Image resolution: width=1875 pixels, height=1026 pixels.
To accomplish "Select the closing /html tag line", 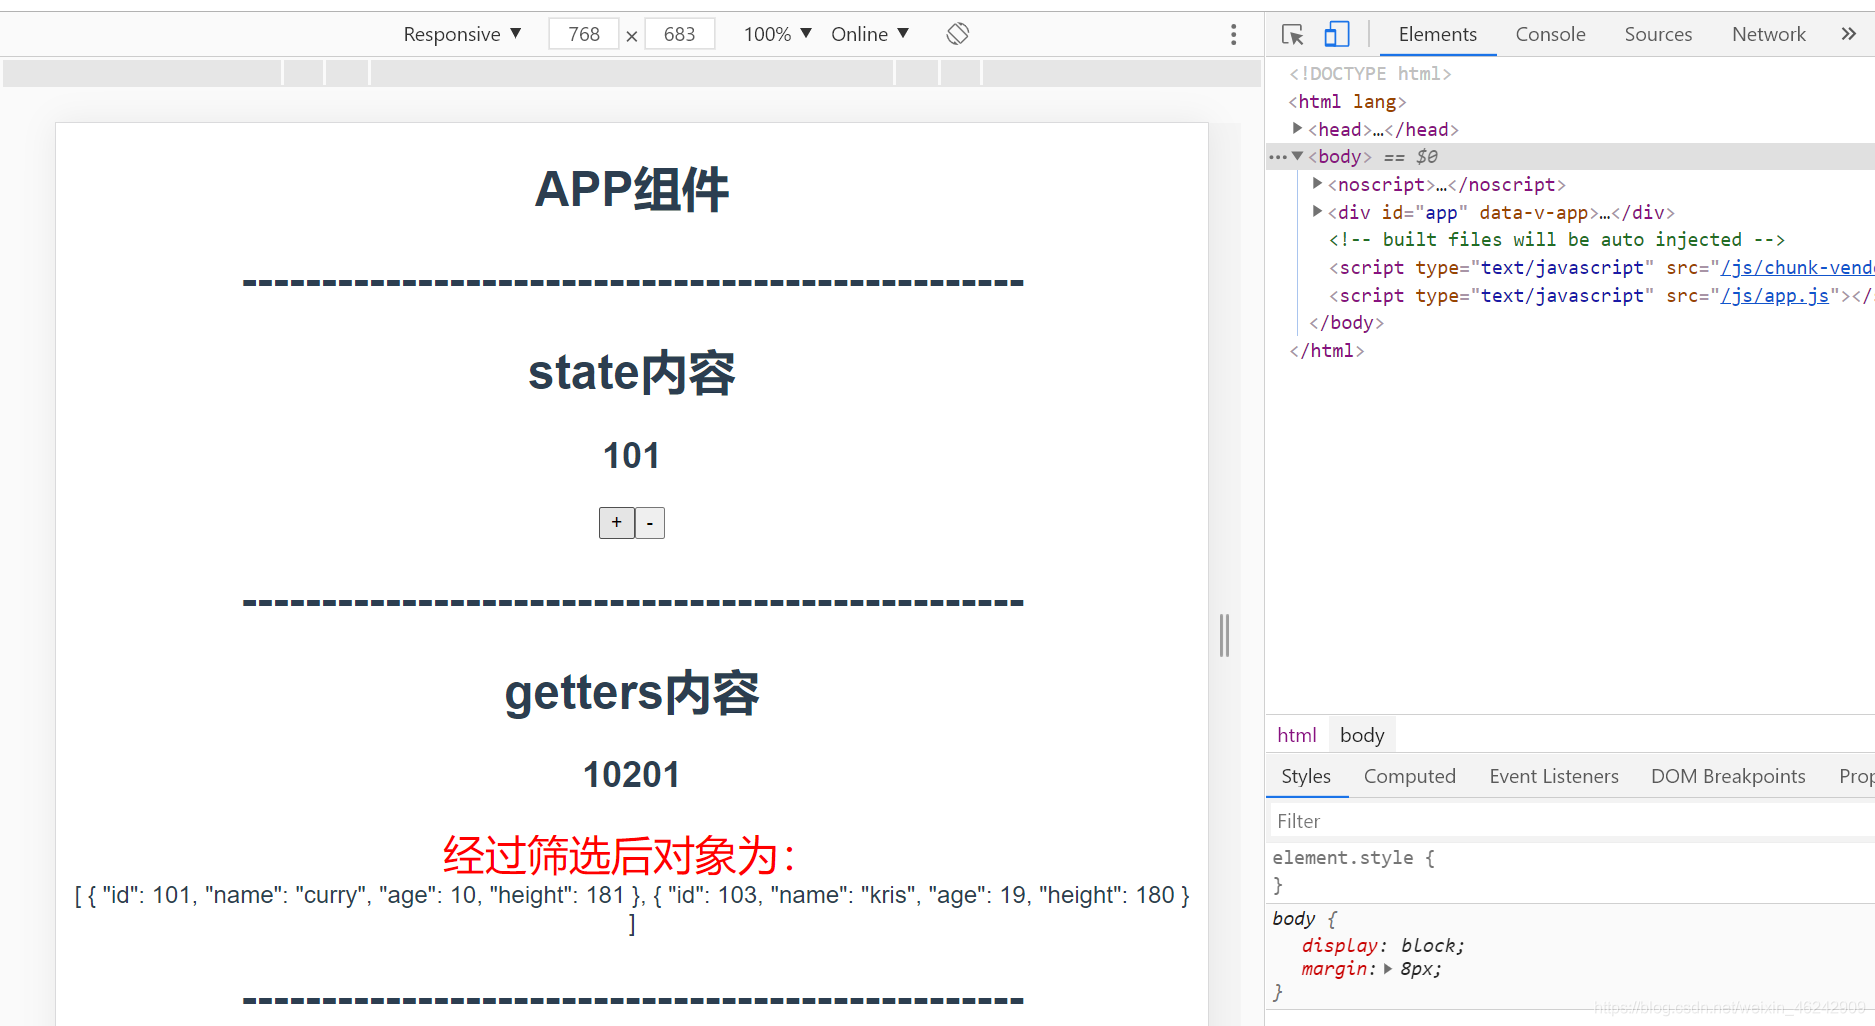I will (x=1326, y=351).
